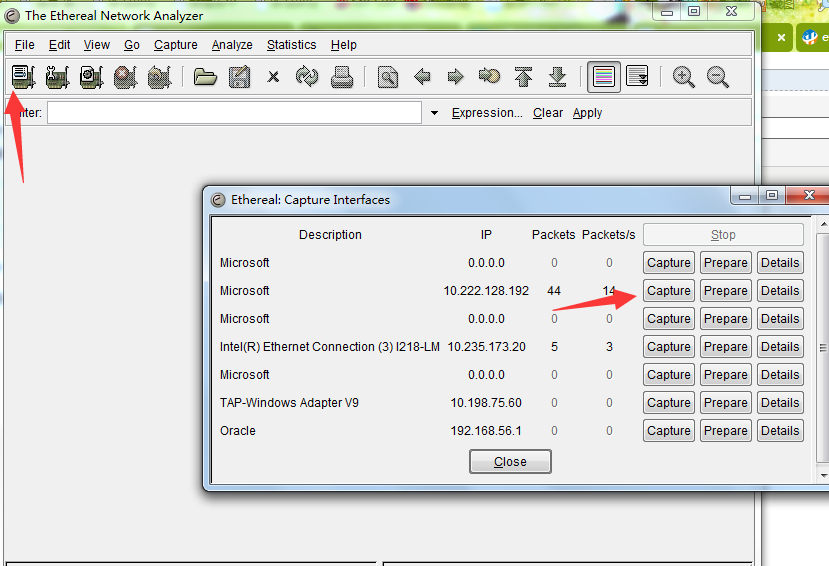Prepare capture for Oracle interface

[725, 431]
